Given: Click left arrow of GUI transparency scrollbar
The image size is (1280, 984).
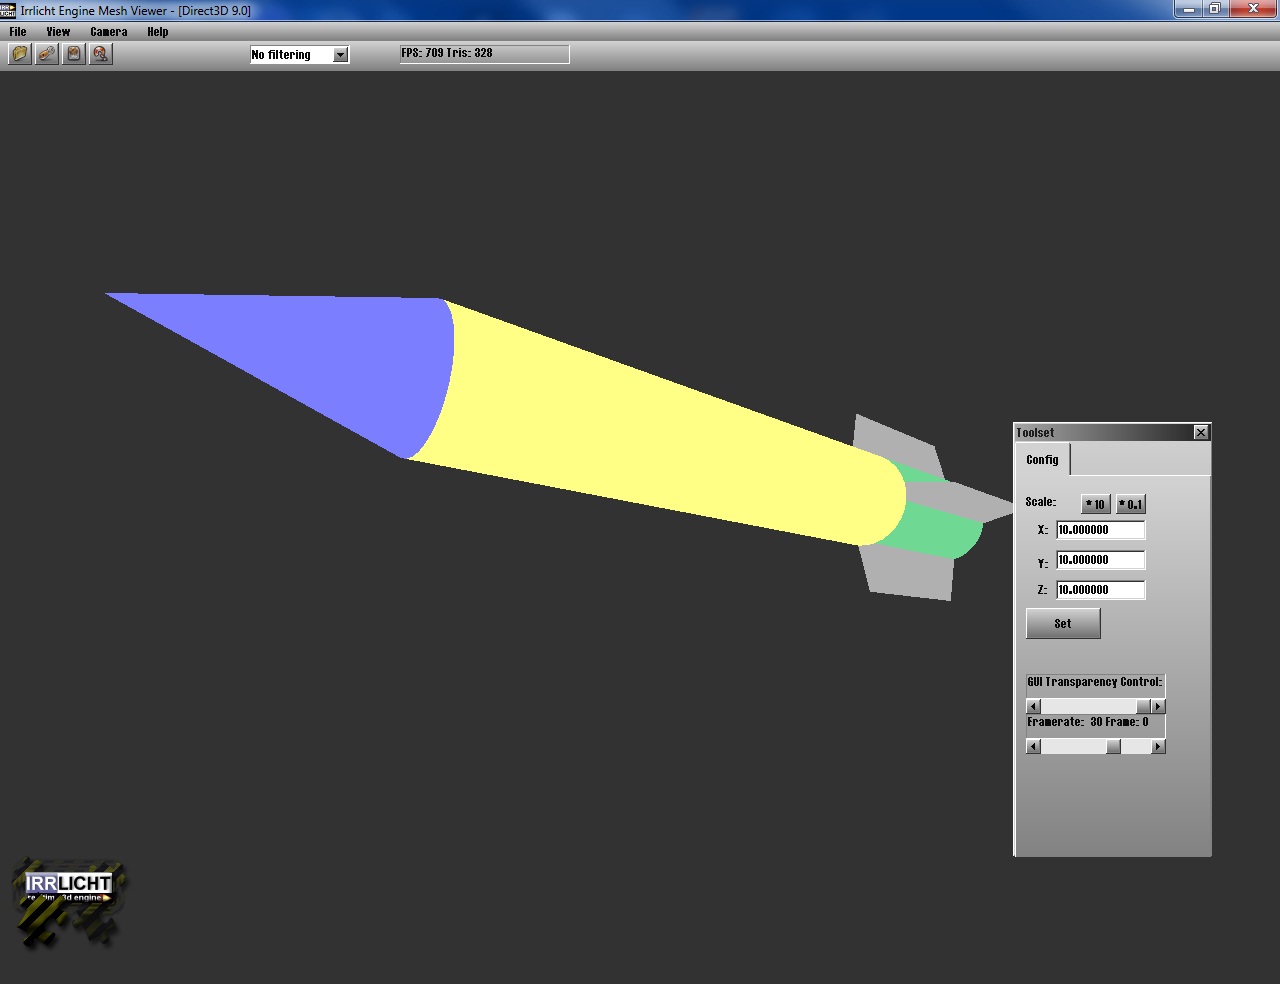Looking at the screenshot, I should click(1034, 706).
